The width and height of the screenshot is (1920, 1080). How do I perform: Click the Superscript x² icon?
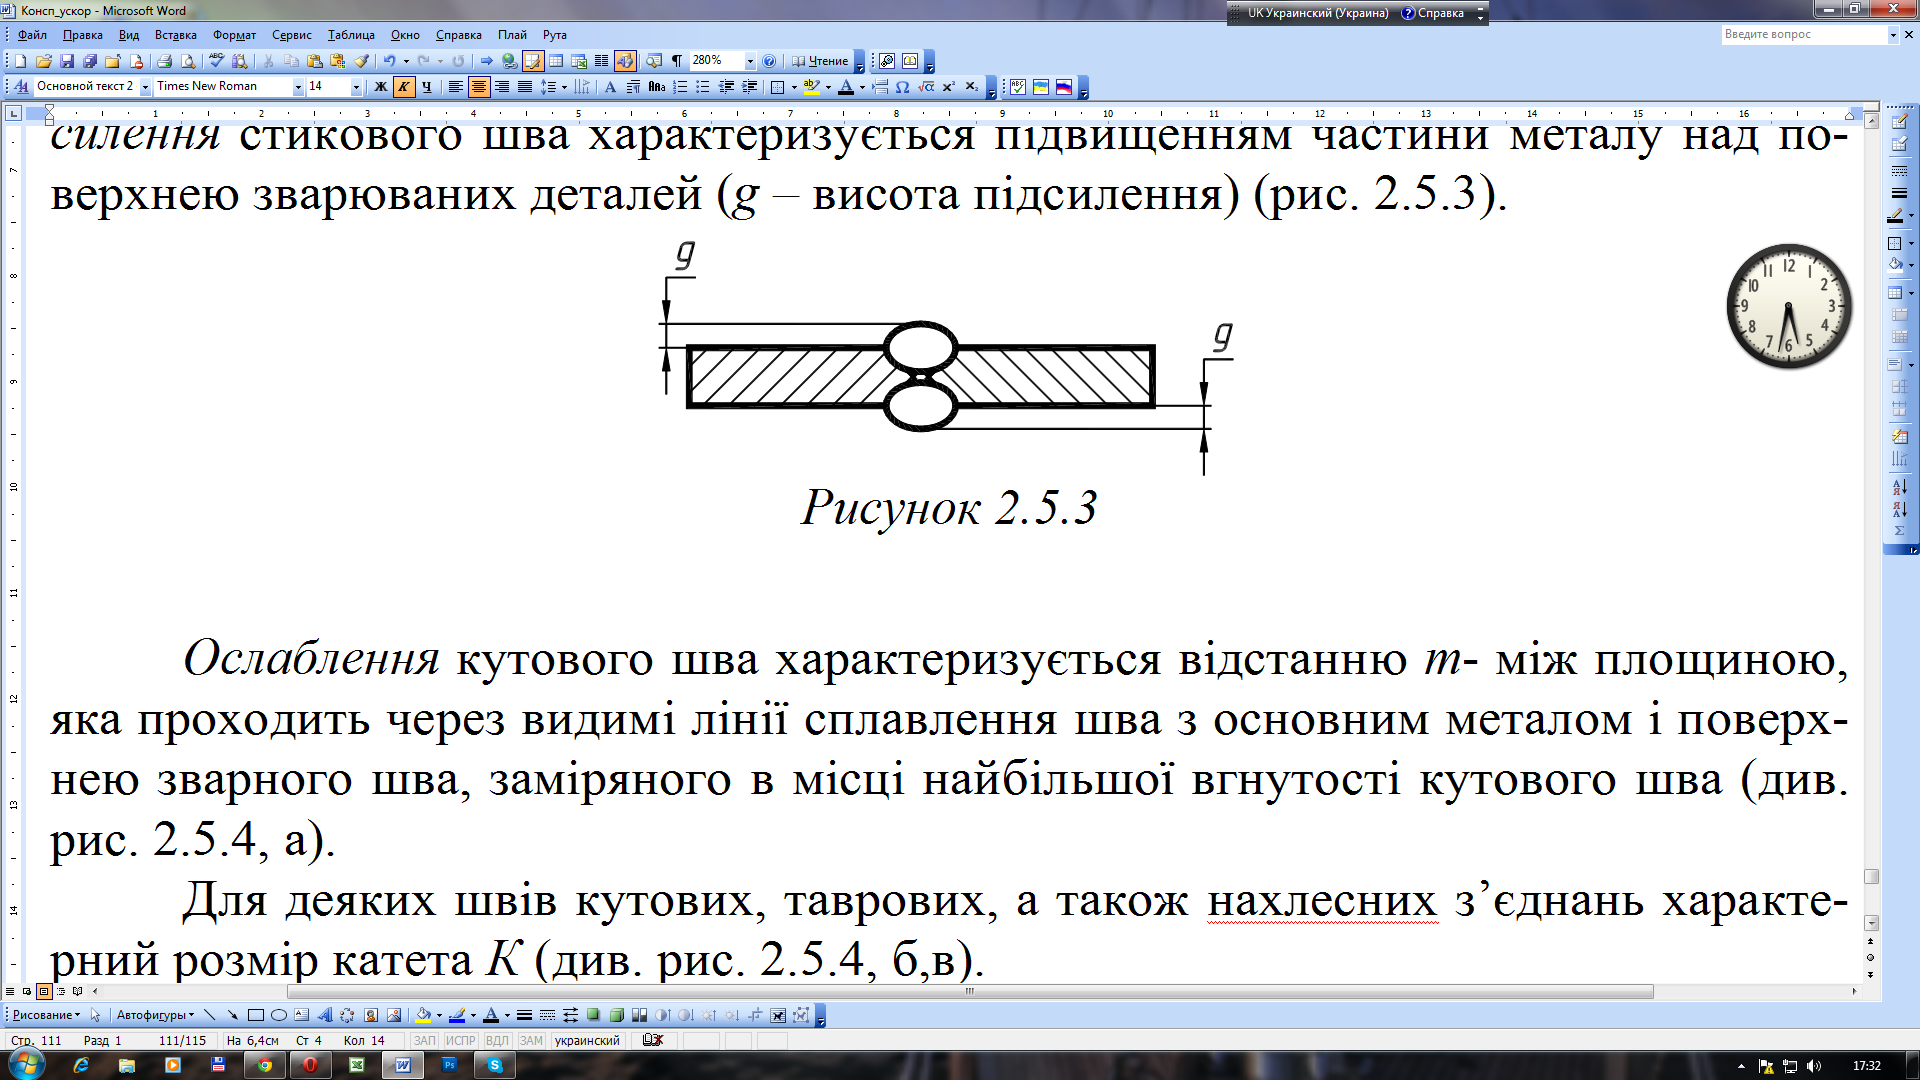tap(948, 87)
